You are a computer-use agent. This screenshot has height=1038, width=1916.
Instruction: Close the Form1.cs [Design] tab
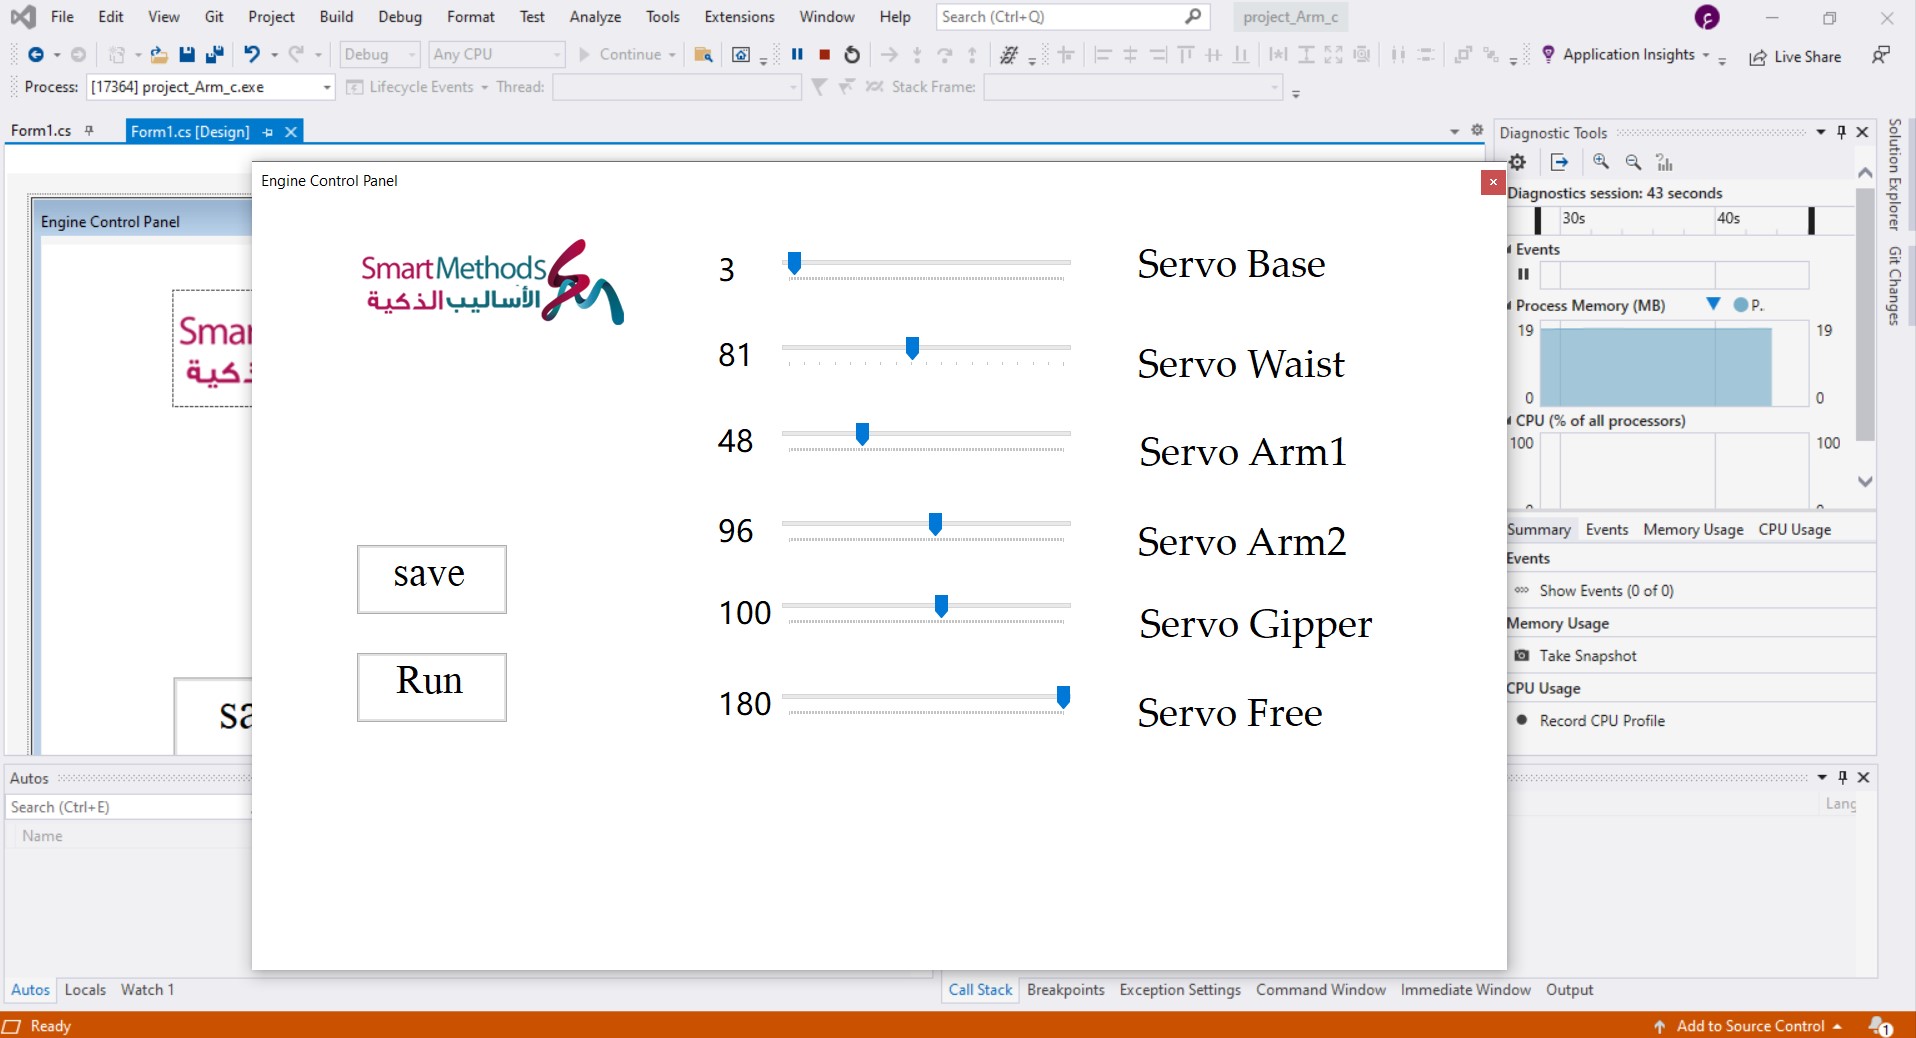(x=291, y=132)
